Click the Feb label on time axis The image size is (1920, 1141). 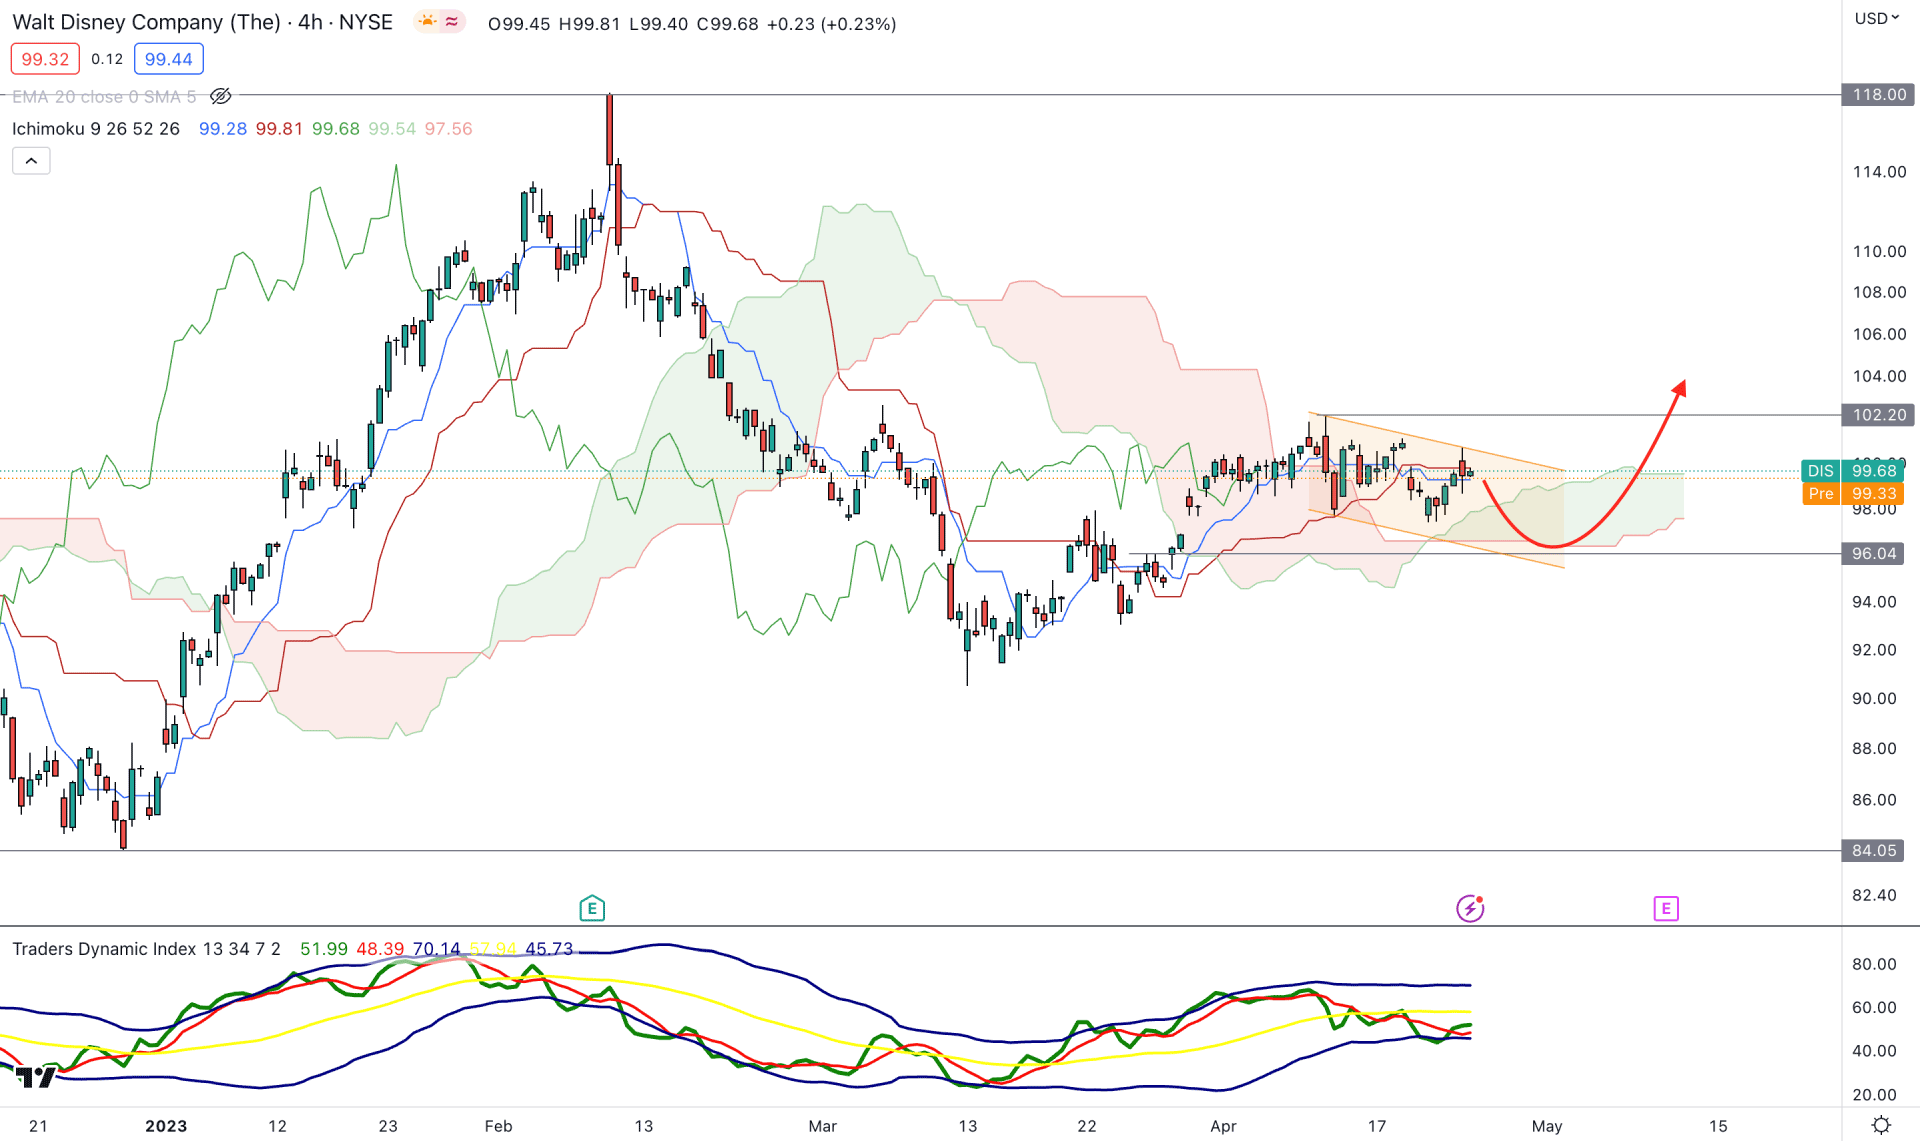click(498, 1126)
